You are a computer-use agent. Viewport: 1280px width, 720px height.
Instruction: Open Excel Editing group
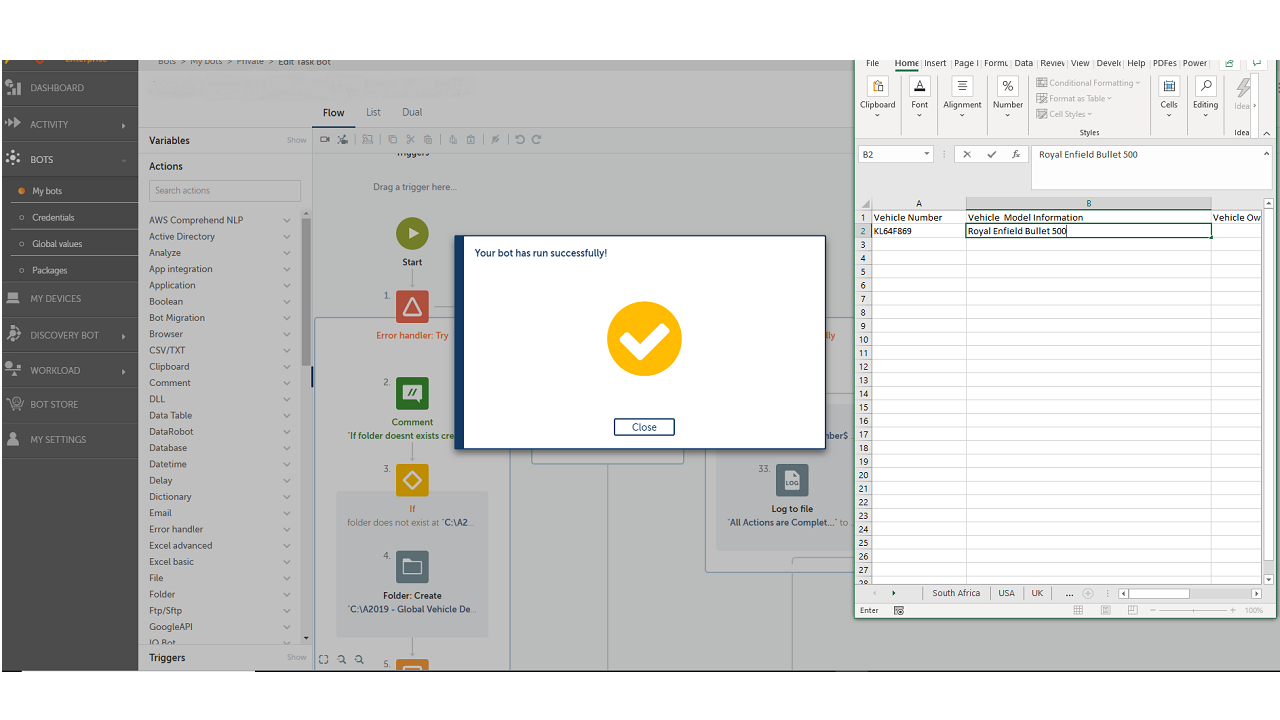tap(1206, 97)
